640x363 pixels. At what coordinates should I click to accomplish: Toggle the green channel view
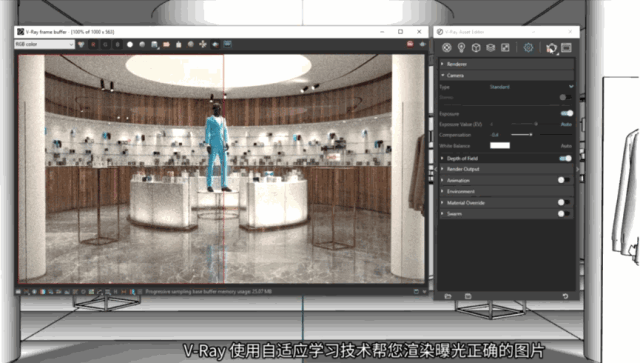click(x=105, y=44)
